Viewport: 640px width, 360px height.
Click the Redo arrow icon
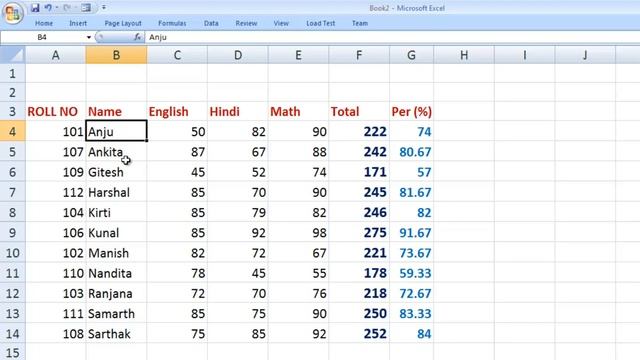click(x=67, y=8)
